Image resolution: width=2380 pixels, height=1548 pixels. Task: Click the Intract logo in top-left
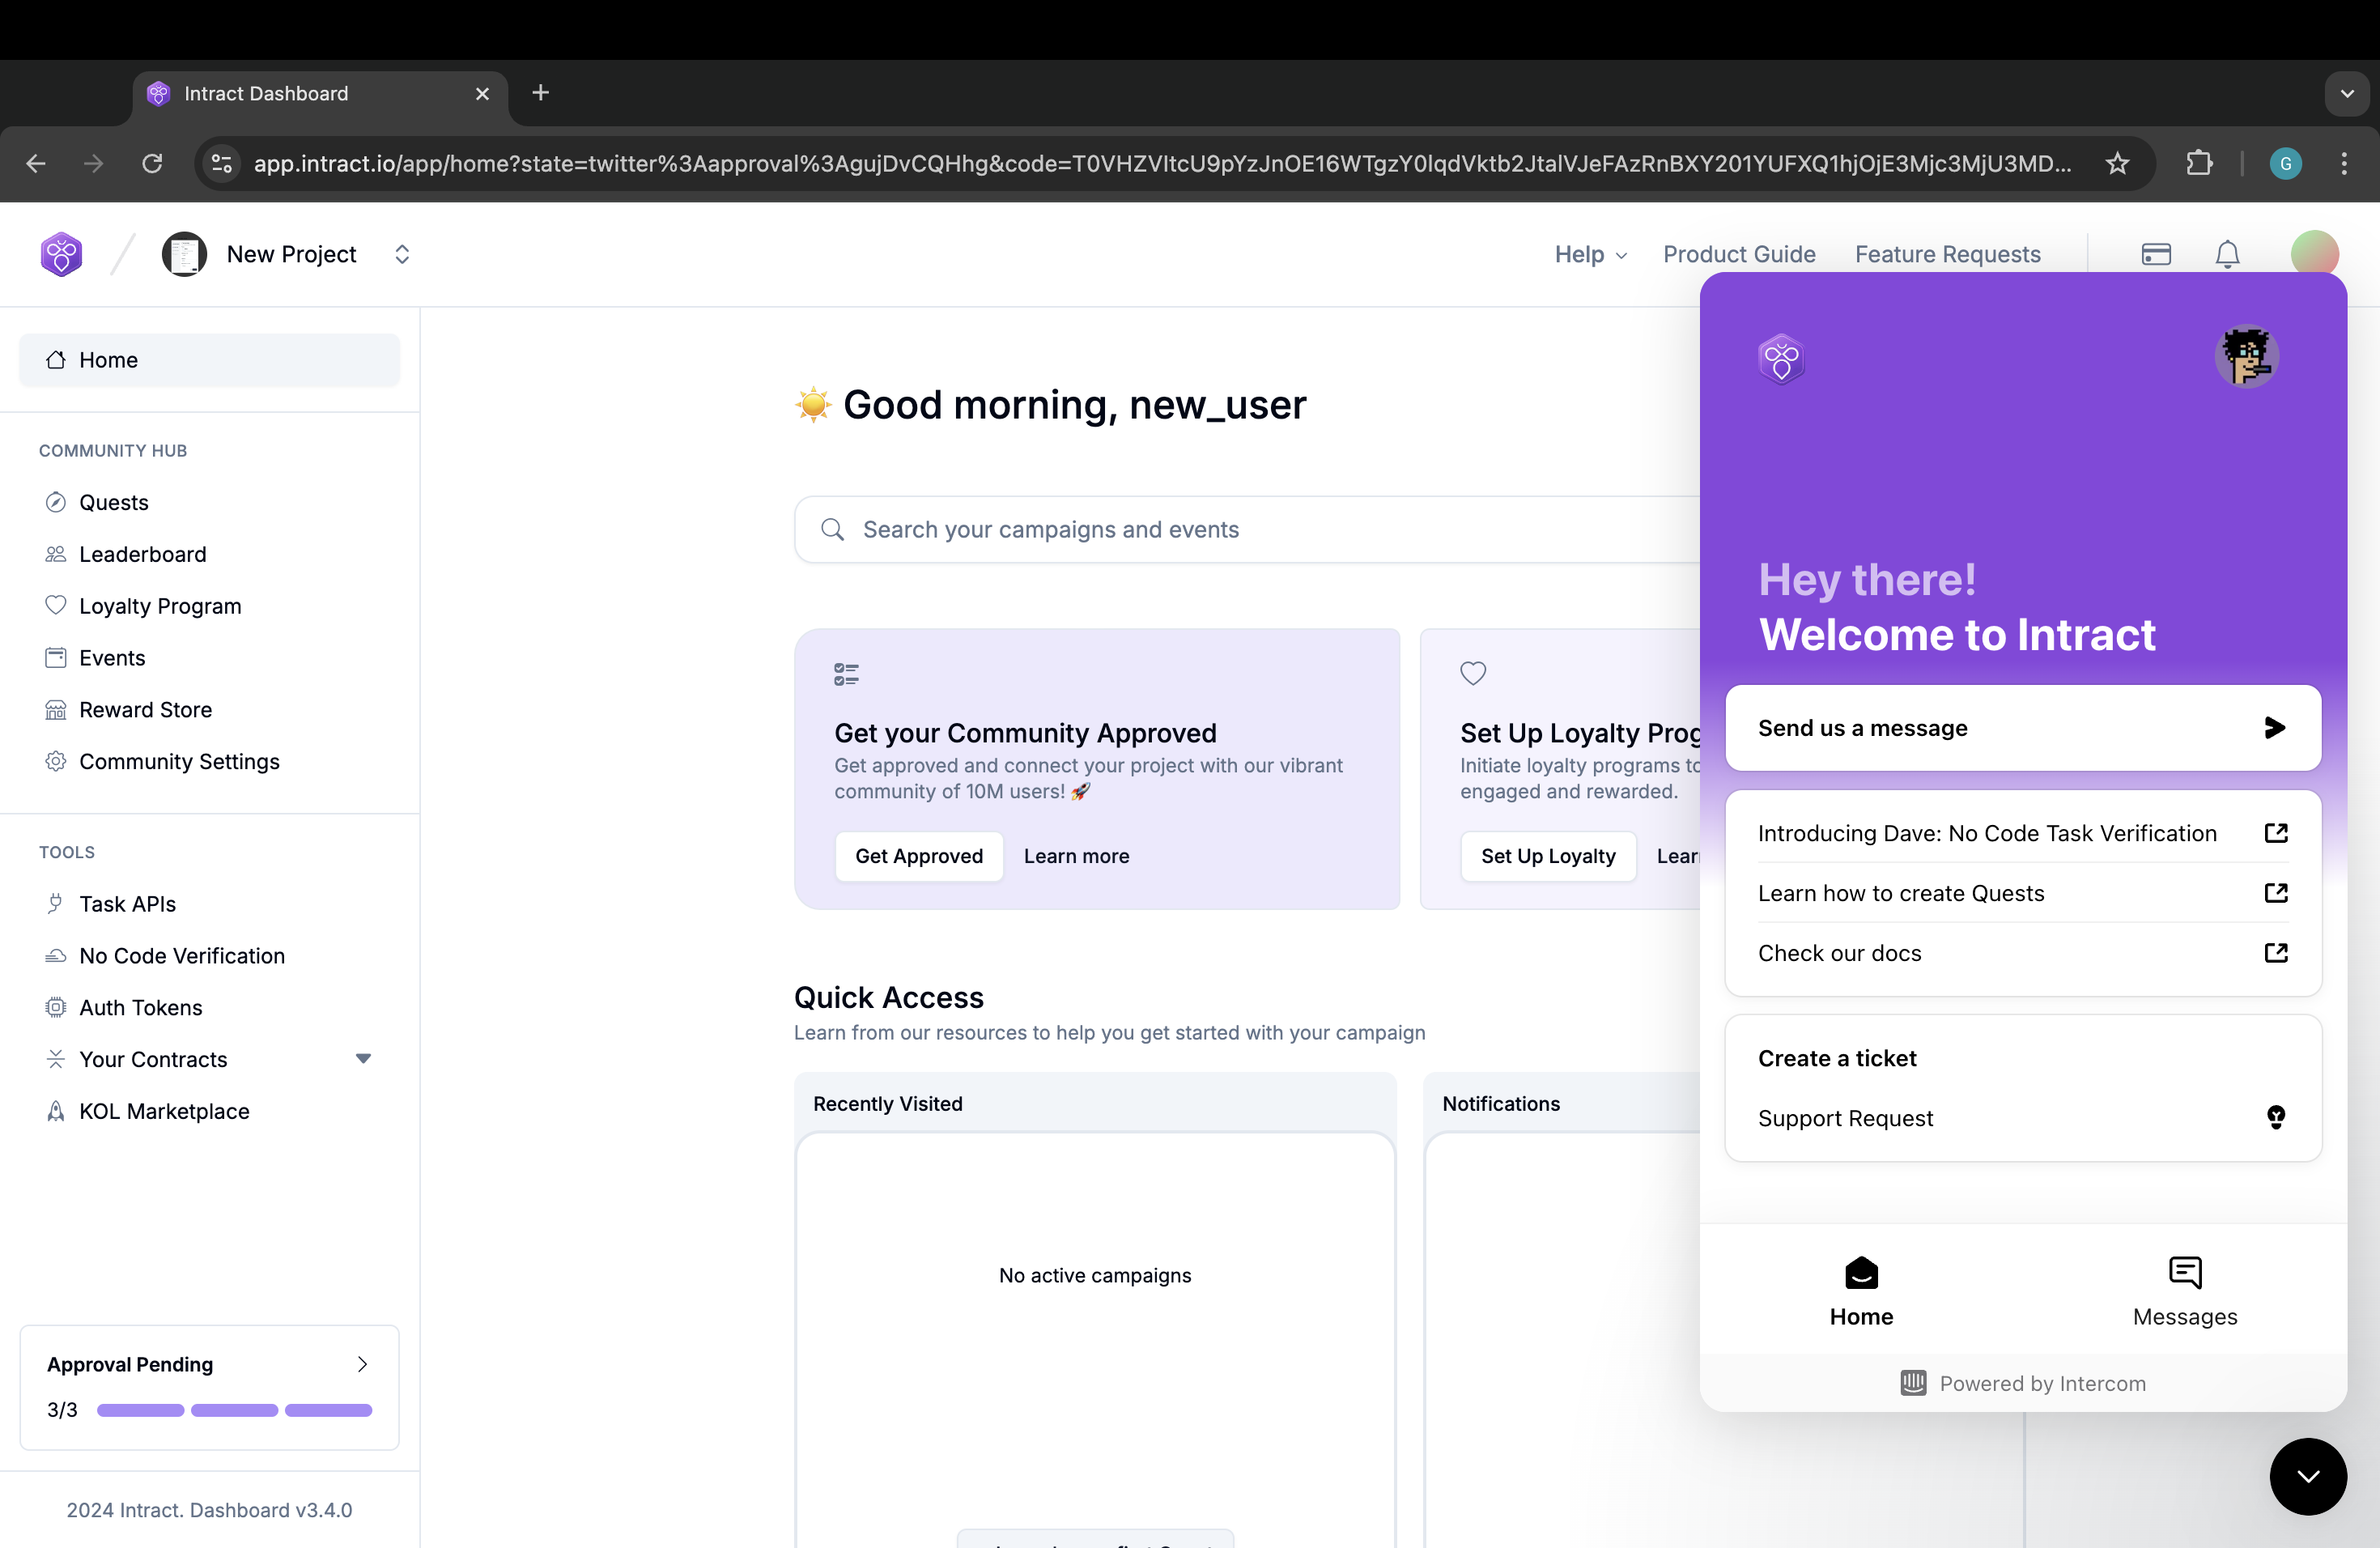click(61, 254)
